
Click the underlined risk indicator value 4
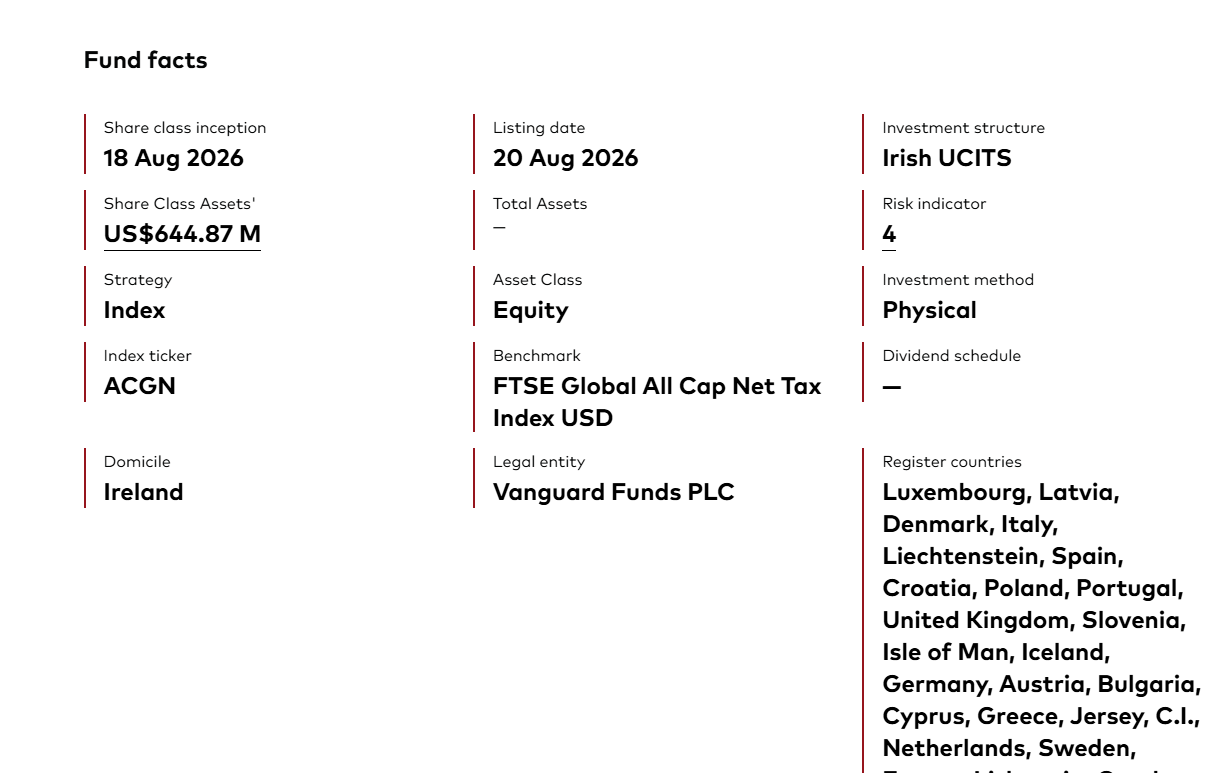pos(889,234)
